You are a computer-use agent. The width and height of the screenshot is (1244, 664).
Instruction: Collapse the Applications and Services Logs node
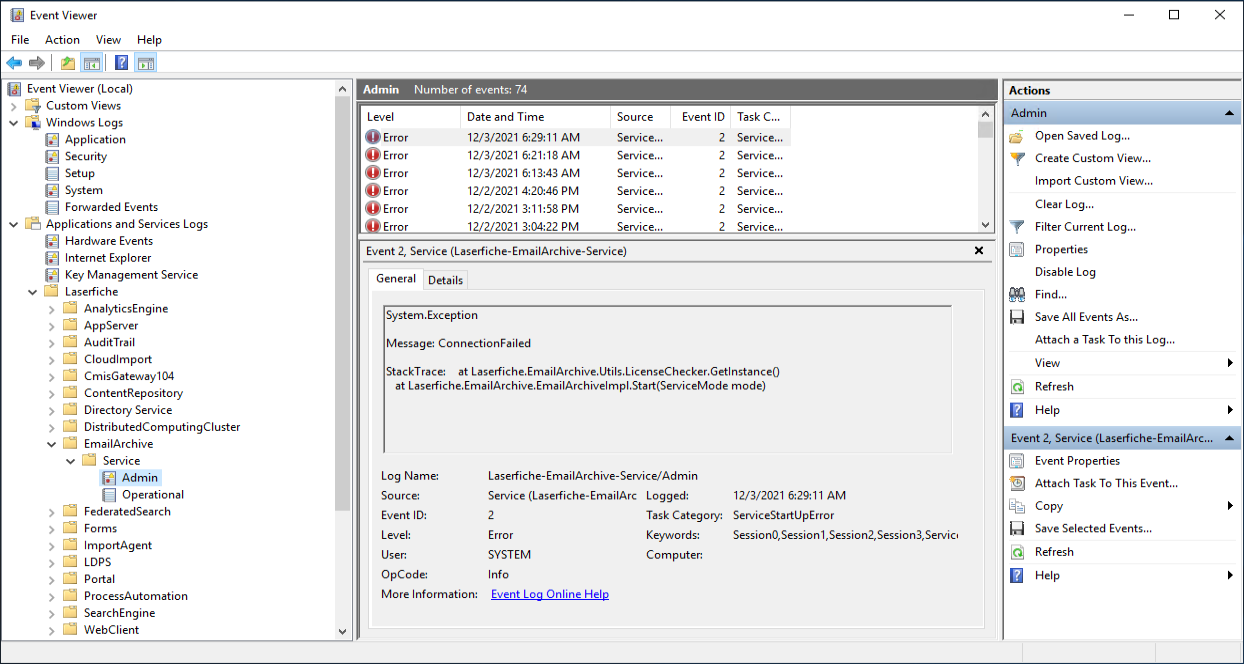14,224
